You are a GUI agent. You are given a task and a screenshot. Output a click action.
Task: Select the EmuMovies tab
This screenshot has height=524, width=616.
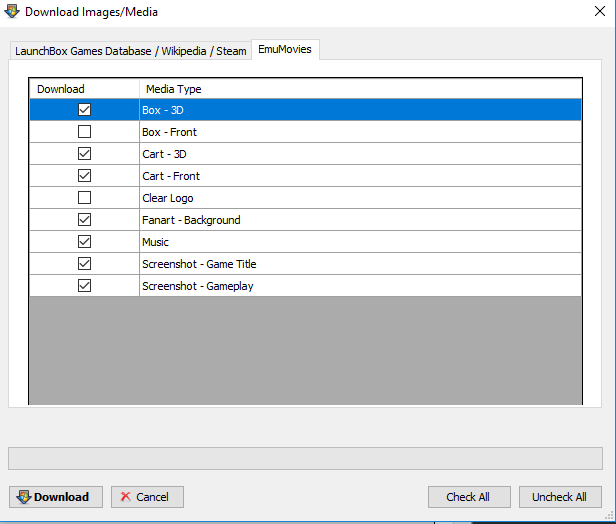coord(285,49)
